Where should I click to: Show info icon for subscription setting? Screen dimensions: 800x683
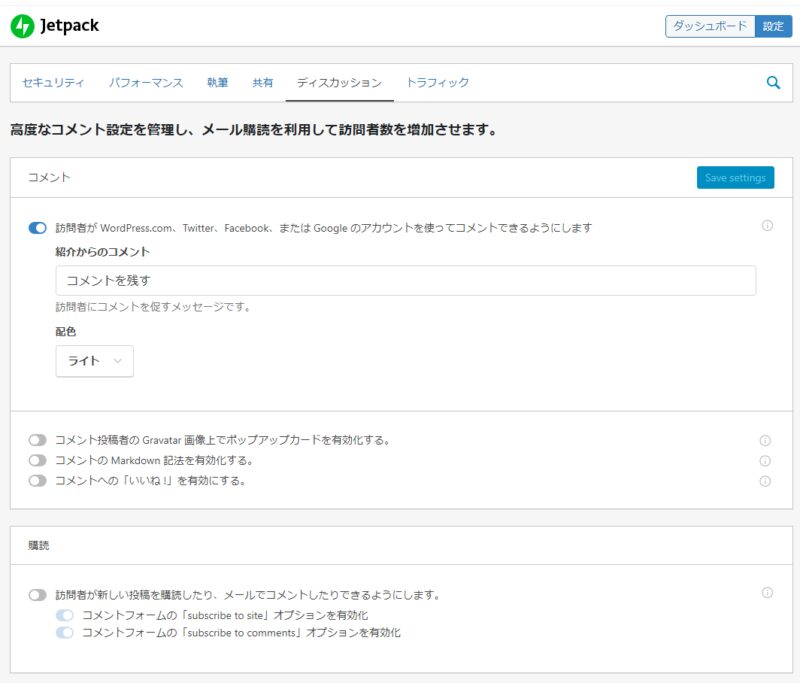coord(767,592)
